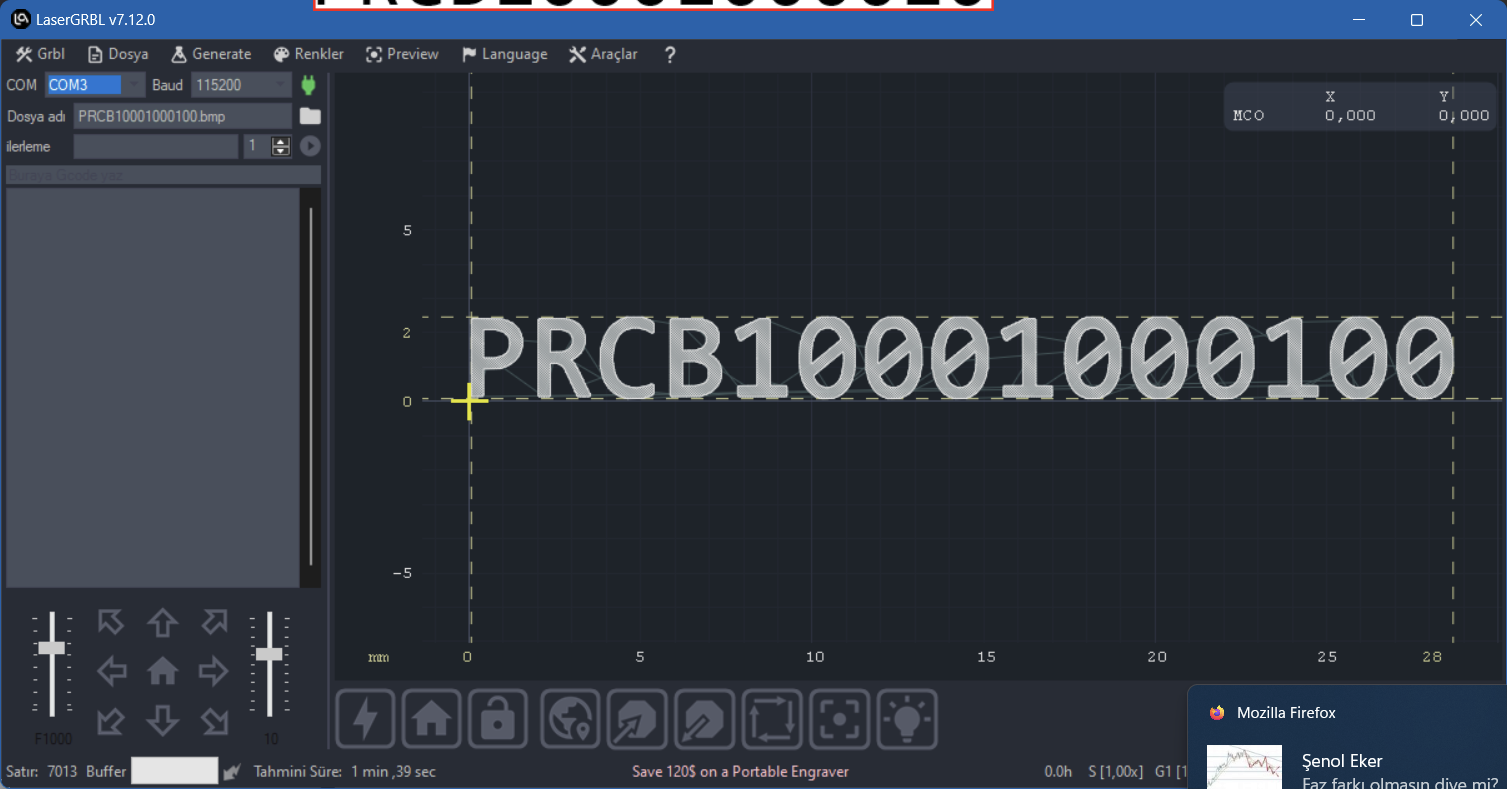Image resolution: width=1507 pixels, height=789 pixels.
Task: Click the focus target button
Action: click(x=839, y=719)
